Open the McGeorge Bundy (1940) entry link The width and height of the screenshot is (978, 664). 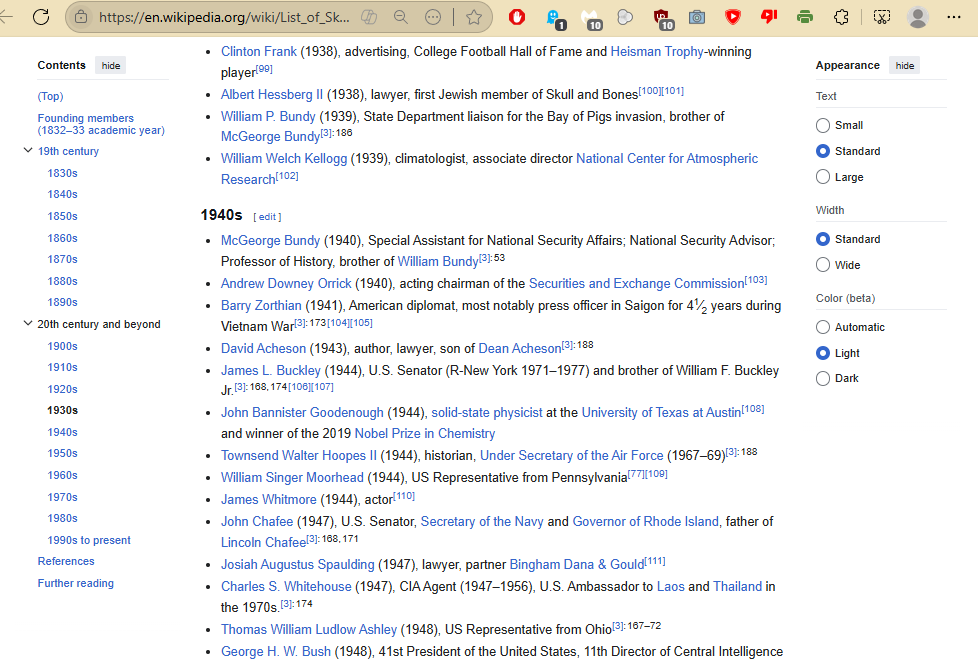pos(270,240)
